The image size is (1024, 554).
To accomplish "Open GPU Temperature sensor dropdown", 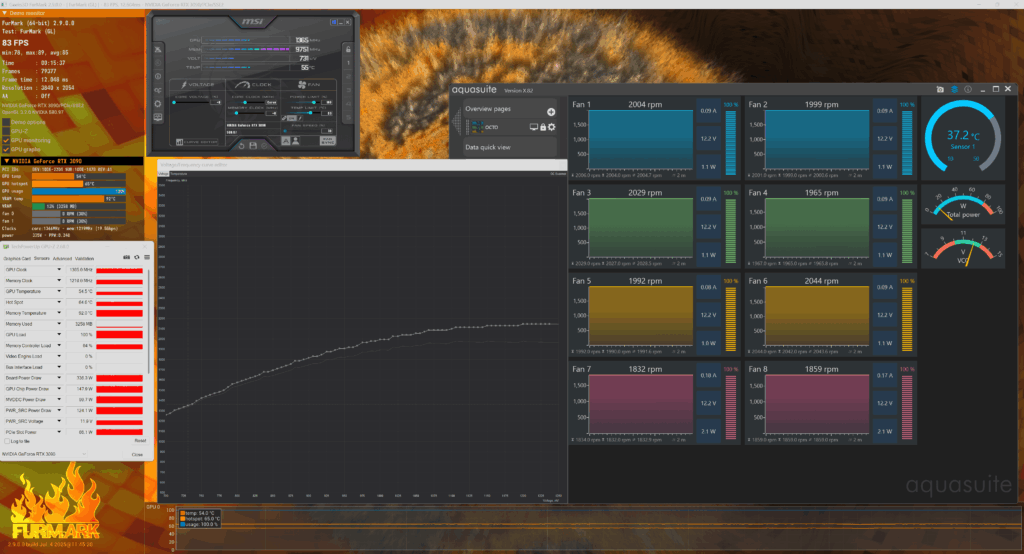I will [x=59, y=291].
